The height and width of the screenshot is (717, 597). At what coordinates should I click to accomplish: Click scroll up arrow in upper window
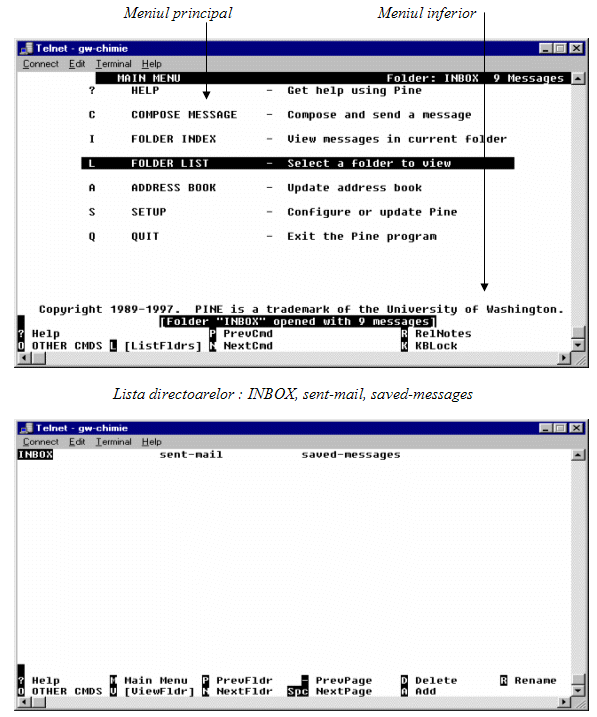[578, 79]
